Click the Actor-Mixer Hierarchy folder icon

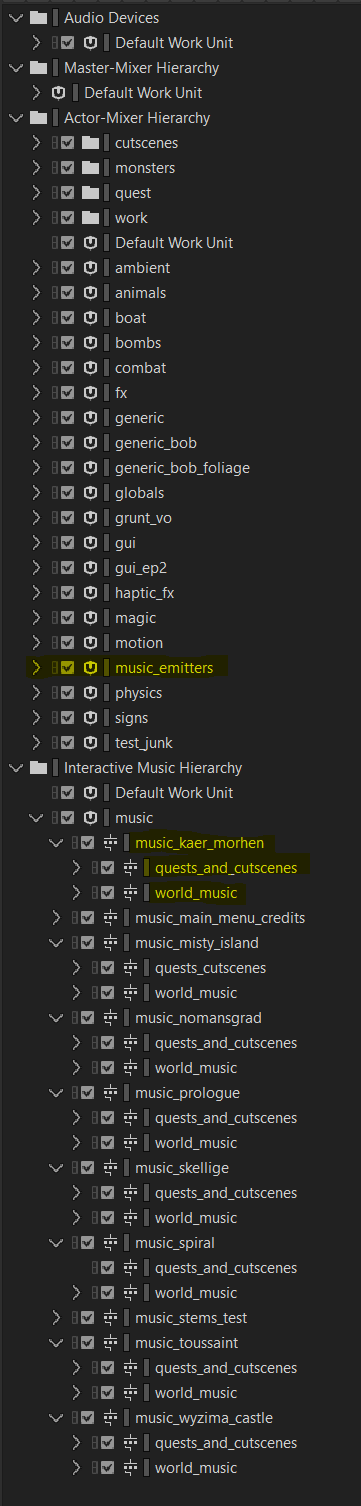(x=39, y=118)
